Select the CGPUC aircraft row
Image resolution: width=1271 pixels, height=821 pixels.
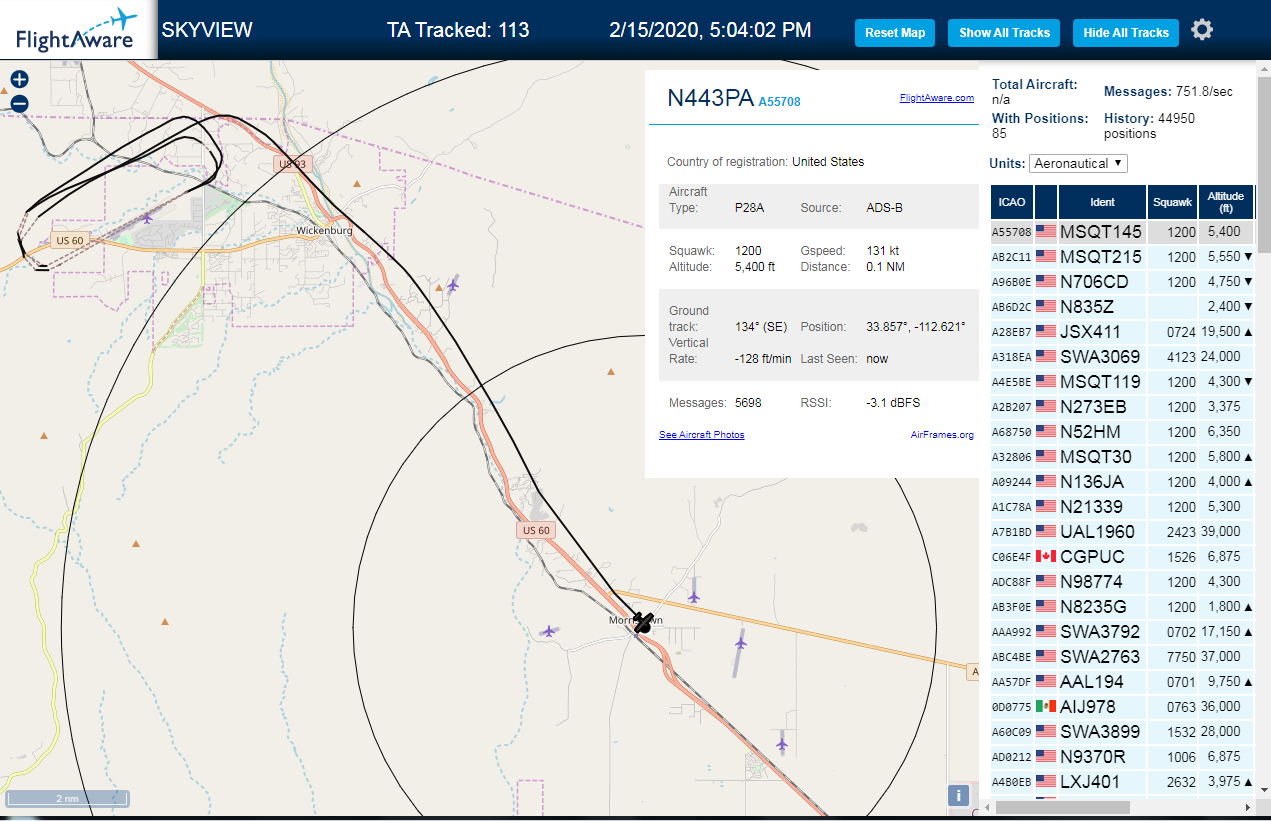tap(1120, 557)
